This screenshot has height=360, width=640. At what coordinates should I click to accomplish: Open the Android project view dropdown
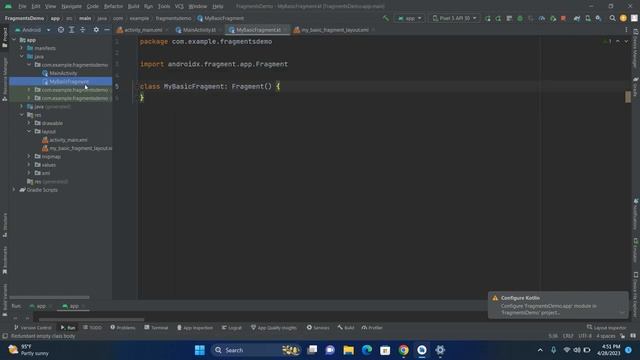[x=33, y=30]
